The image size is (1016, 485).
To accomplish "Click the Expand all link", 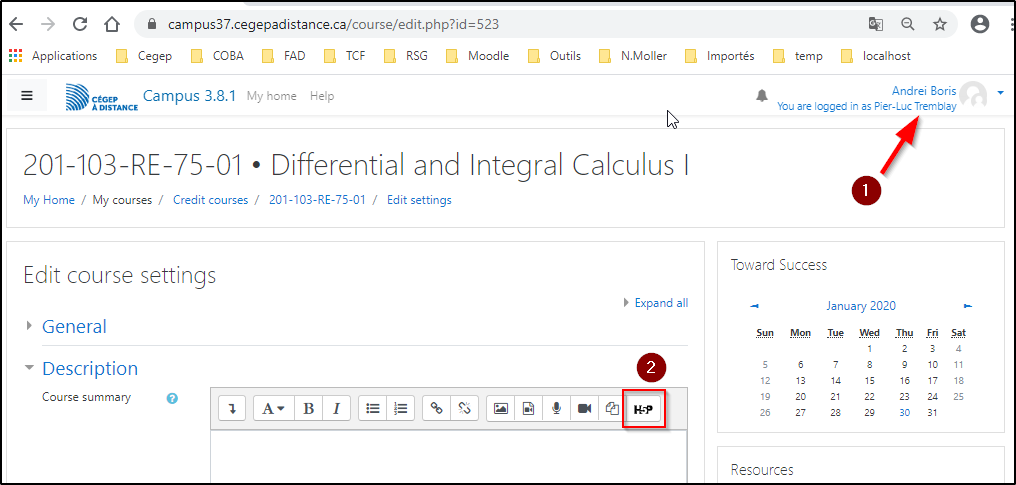I will point(660,303).
